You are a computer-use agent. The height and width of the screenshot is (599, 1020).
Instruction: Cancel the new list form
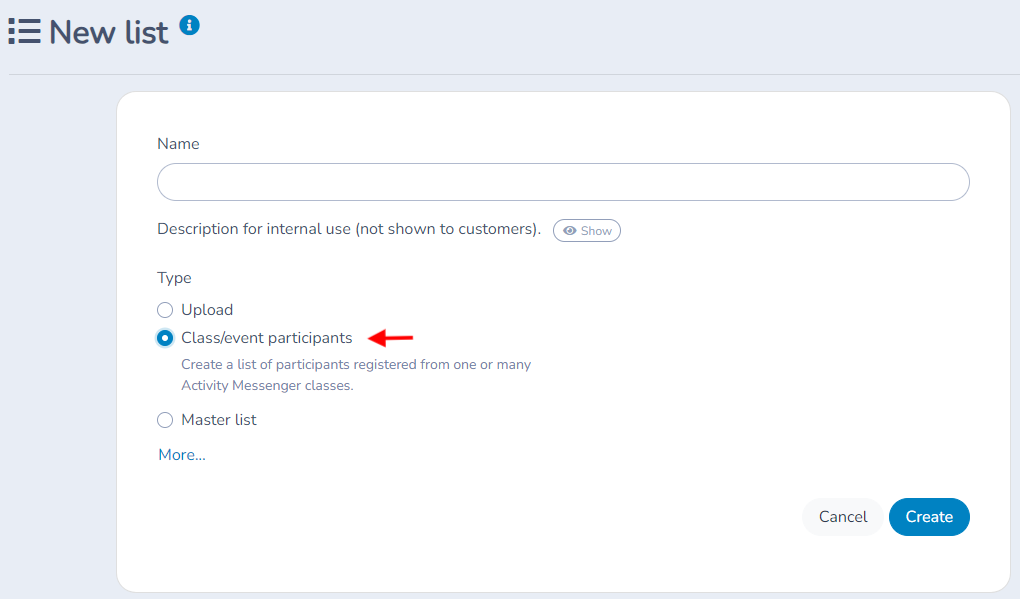(x=843, y=517)
